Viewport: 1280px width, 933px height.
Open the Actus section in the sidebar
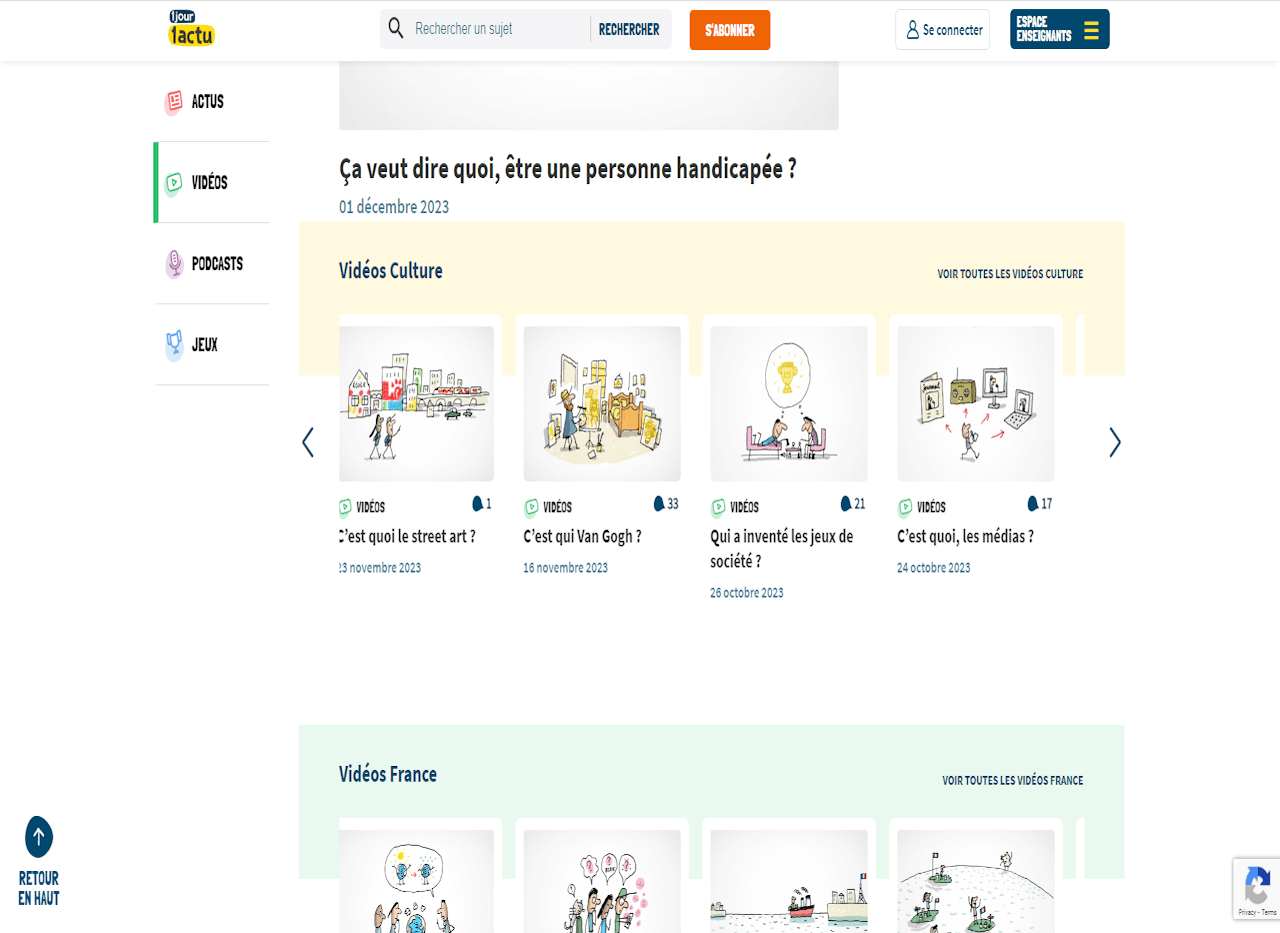tap(212, 102)
